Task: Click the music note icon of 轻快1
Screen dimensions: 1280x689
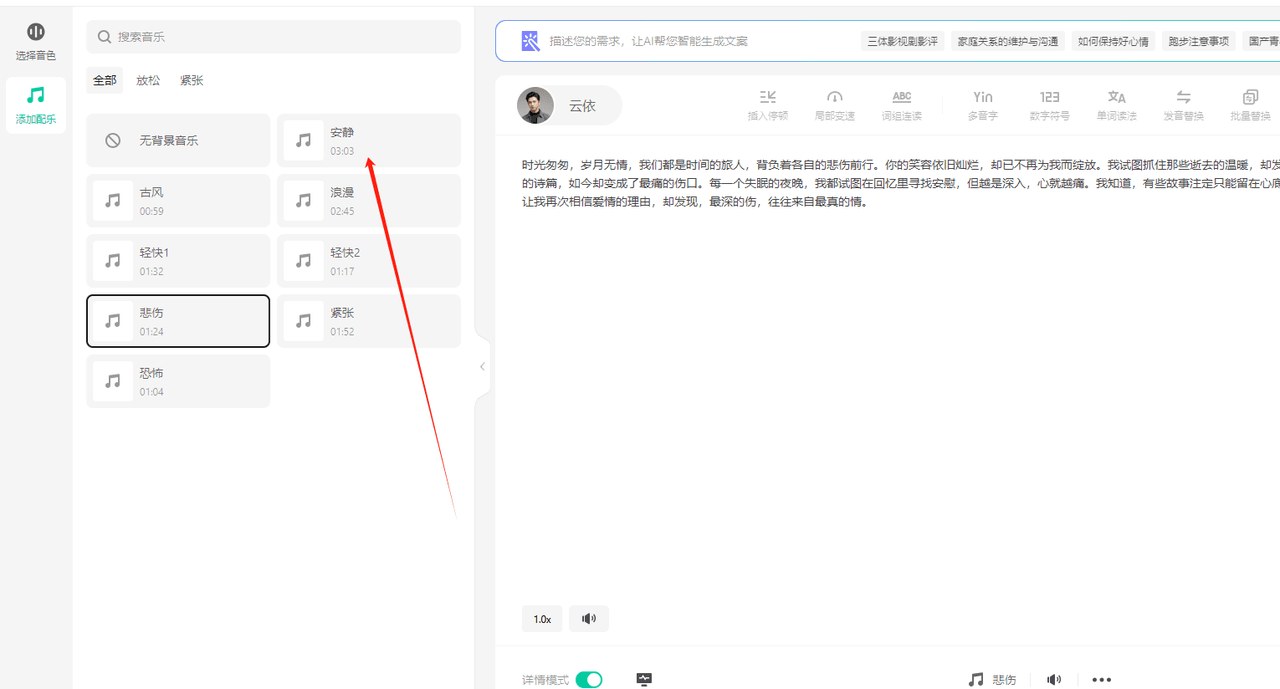Action: 113,261
